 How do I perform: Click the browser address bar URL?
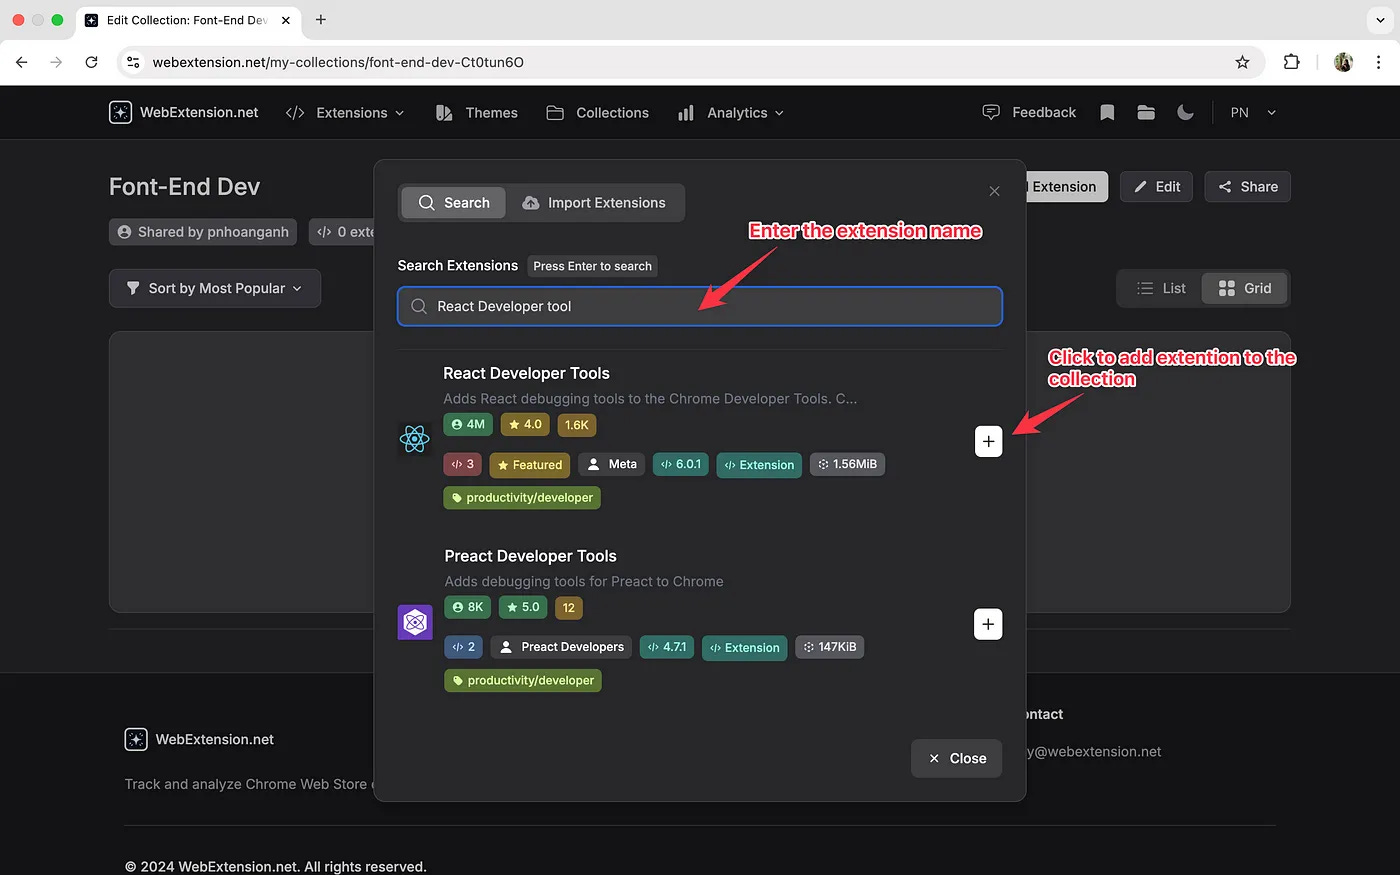(338, 62)
